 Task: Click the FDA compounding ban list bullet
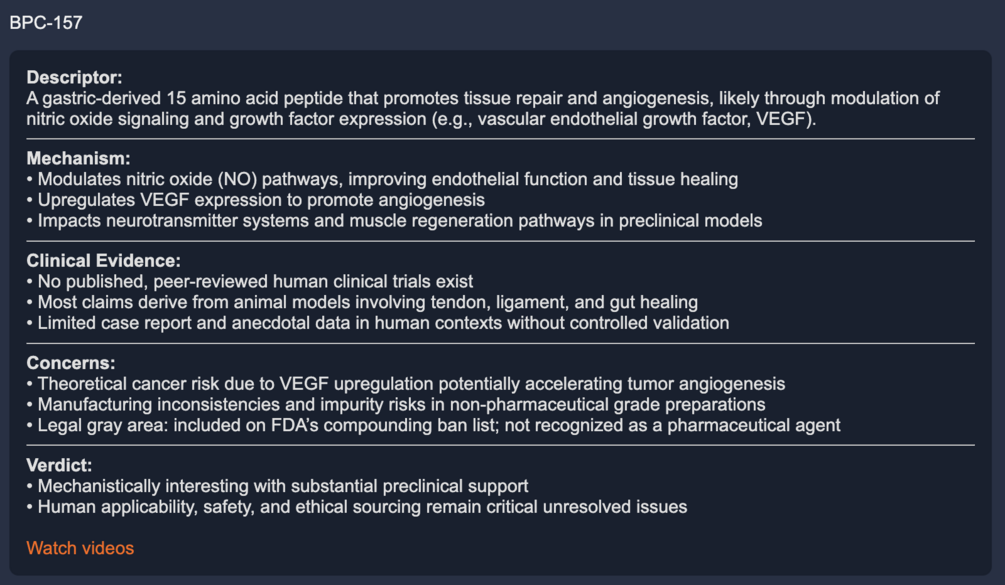(438, 425)
